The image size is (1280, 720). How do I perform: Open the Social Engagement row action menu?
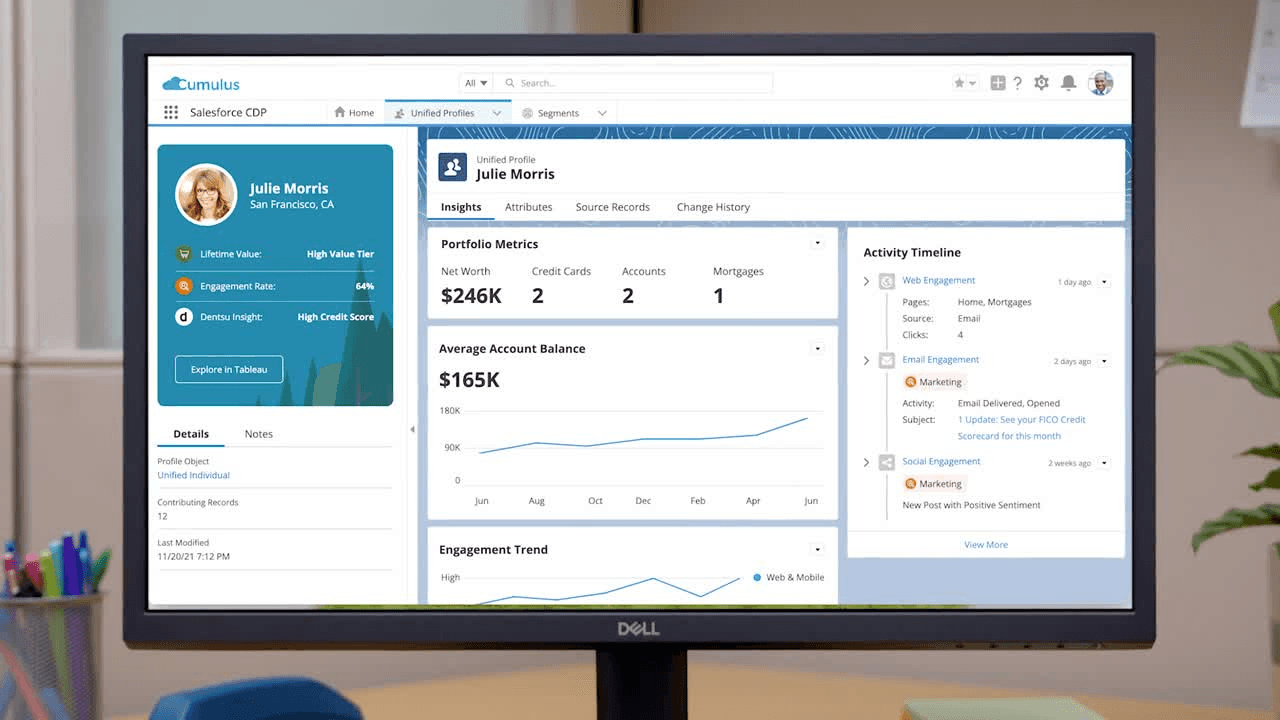tap(1104, 463)
